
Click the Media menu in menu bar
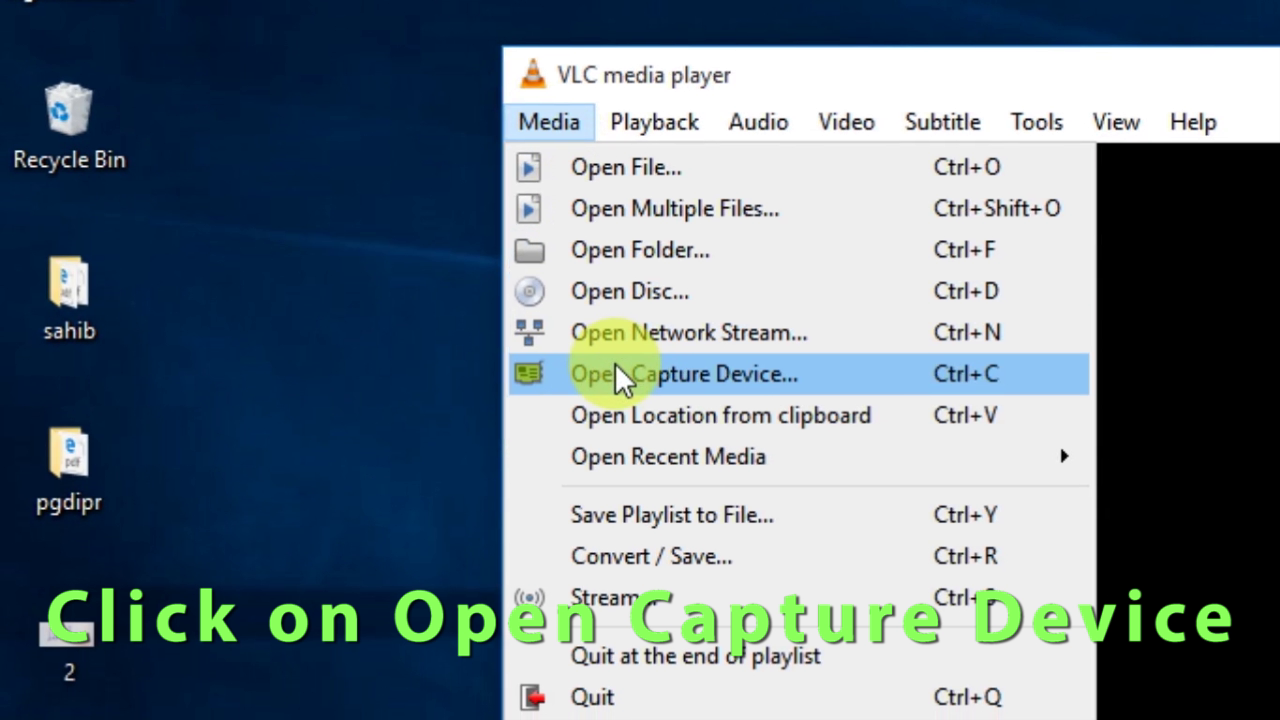(x=549, y=122)
